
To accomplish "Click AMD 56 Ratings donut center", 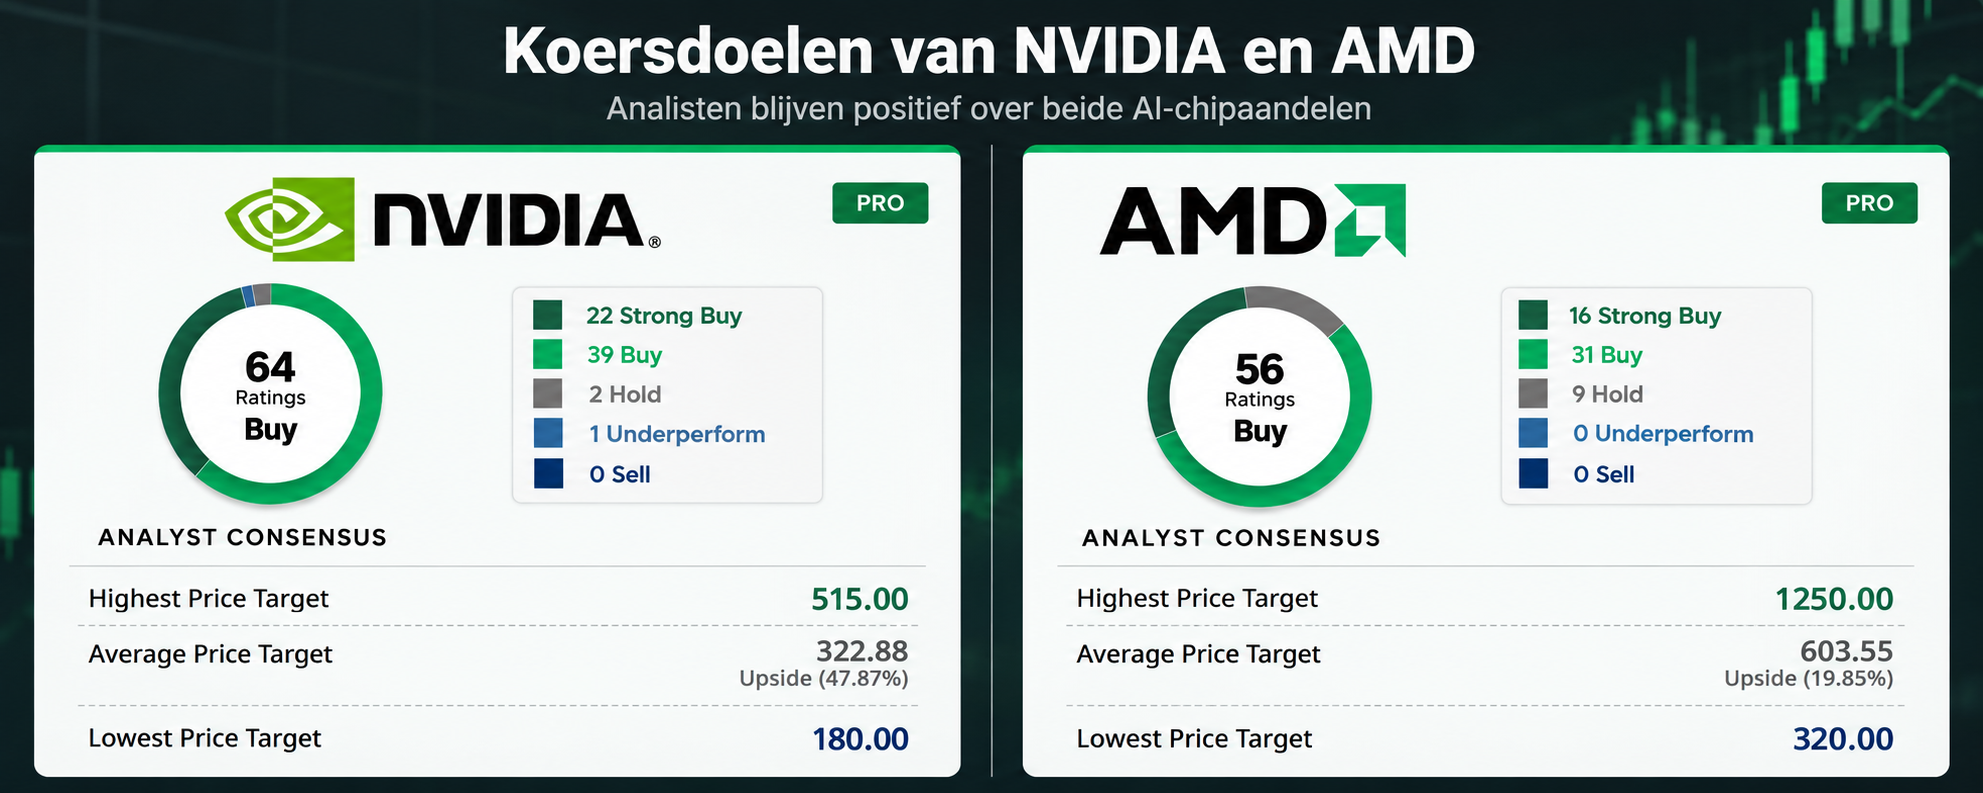I will pos(1259,397).
